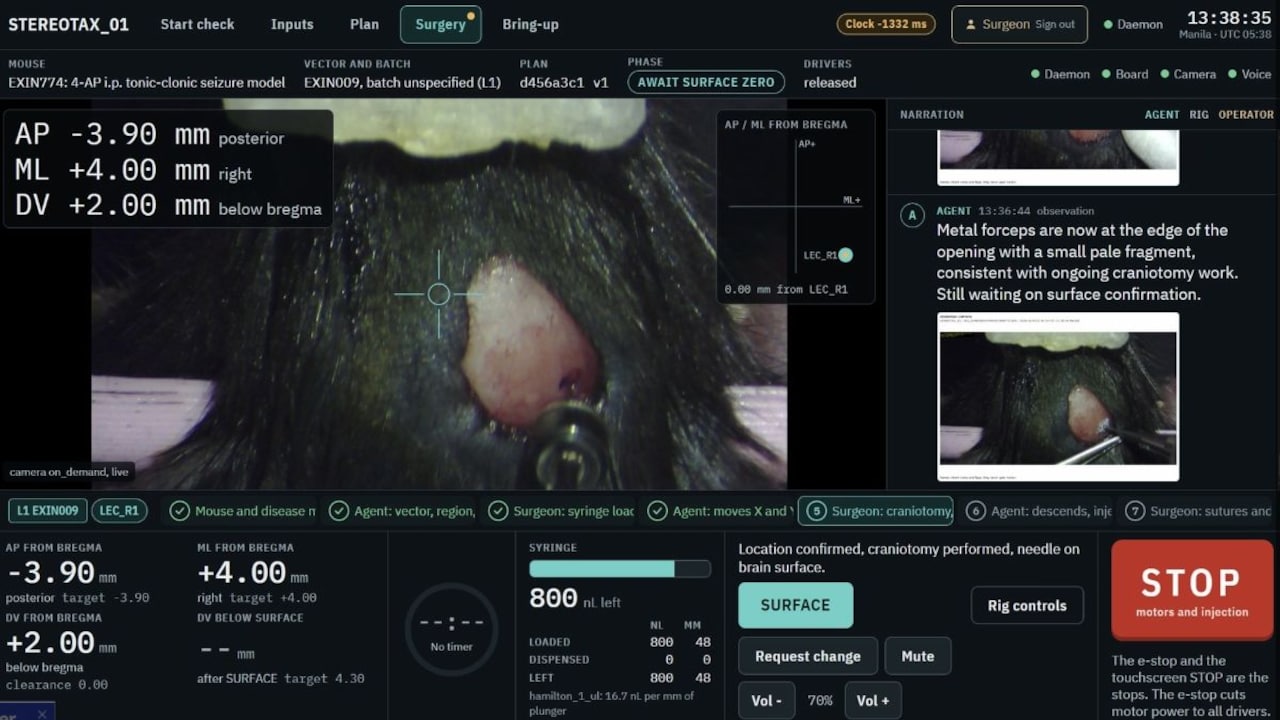Click the surgeon user icon
1280x720 pixels.
coord(970,24)
